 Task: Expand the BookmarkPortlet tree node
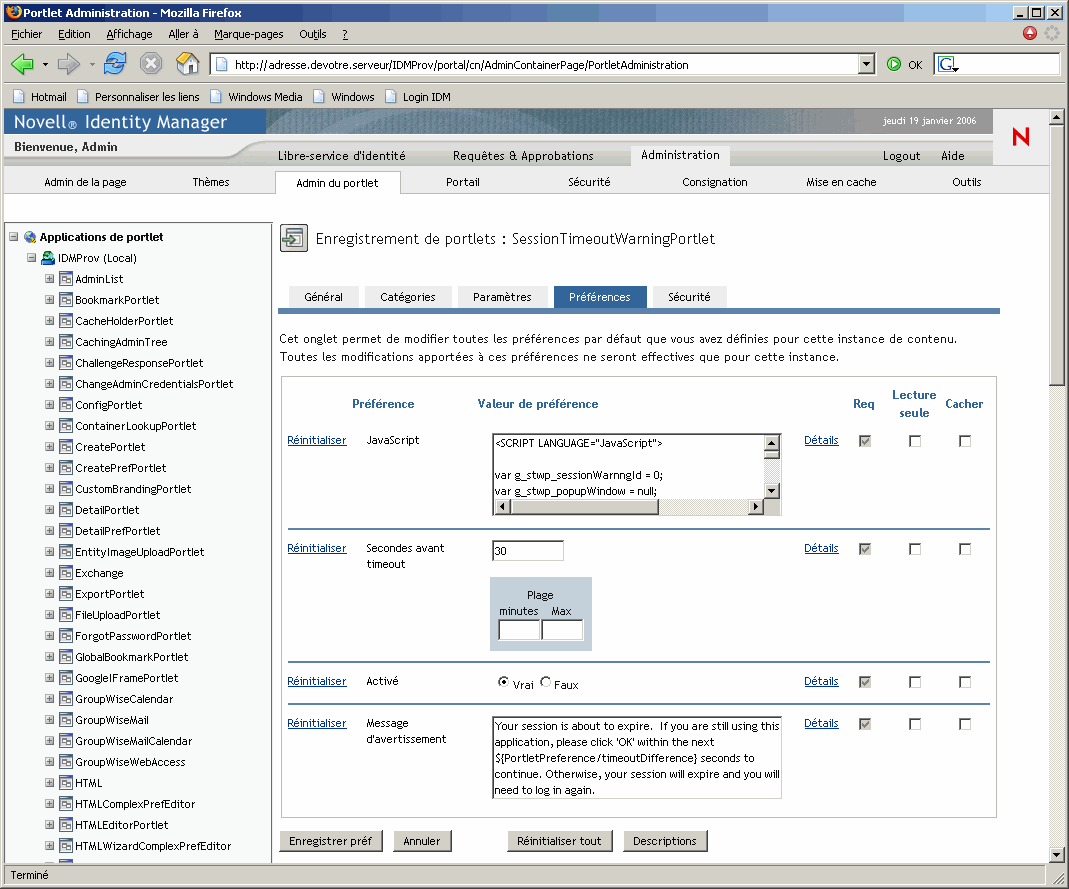tap(50, 300)
